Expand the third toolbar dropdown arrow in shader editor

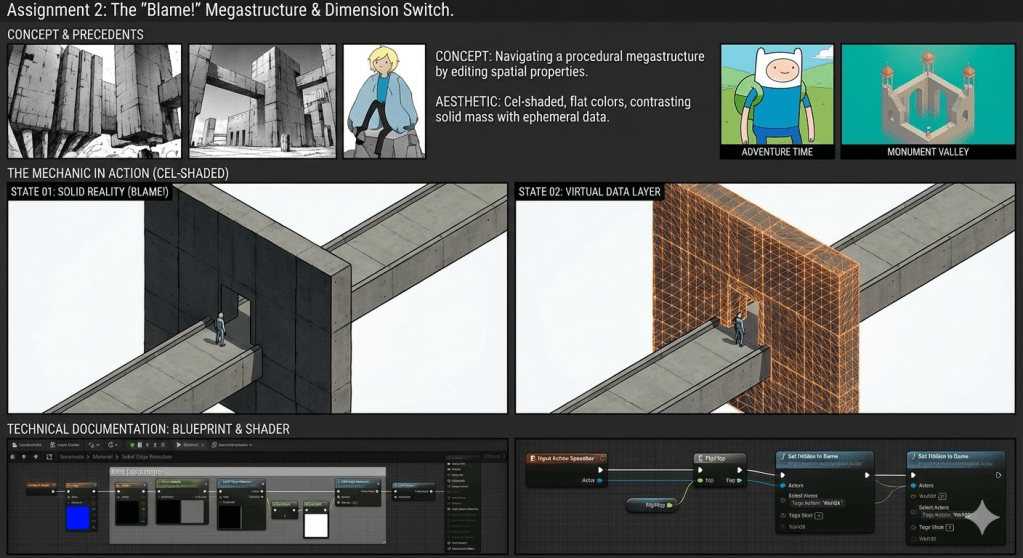[x=98, y=444]
